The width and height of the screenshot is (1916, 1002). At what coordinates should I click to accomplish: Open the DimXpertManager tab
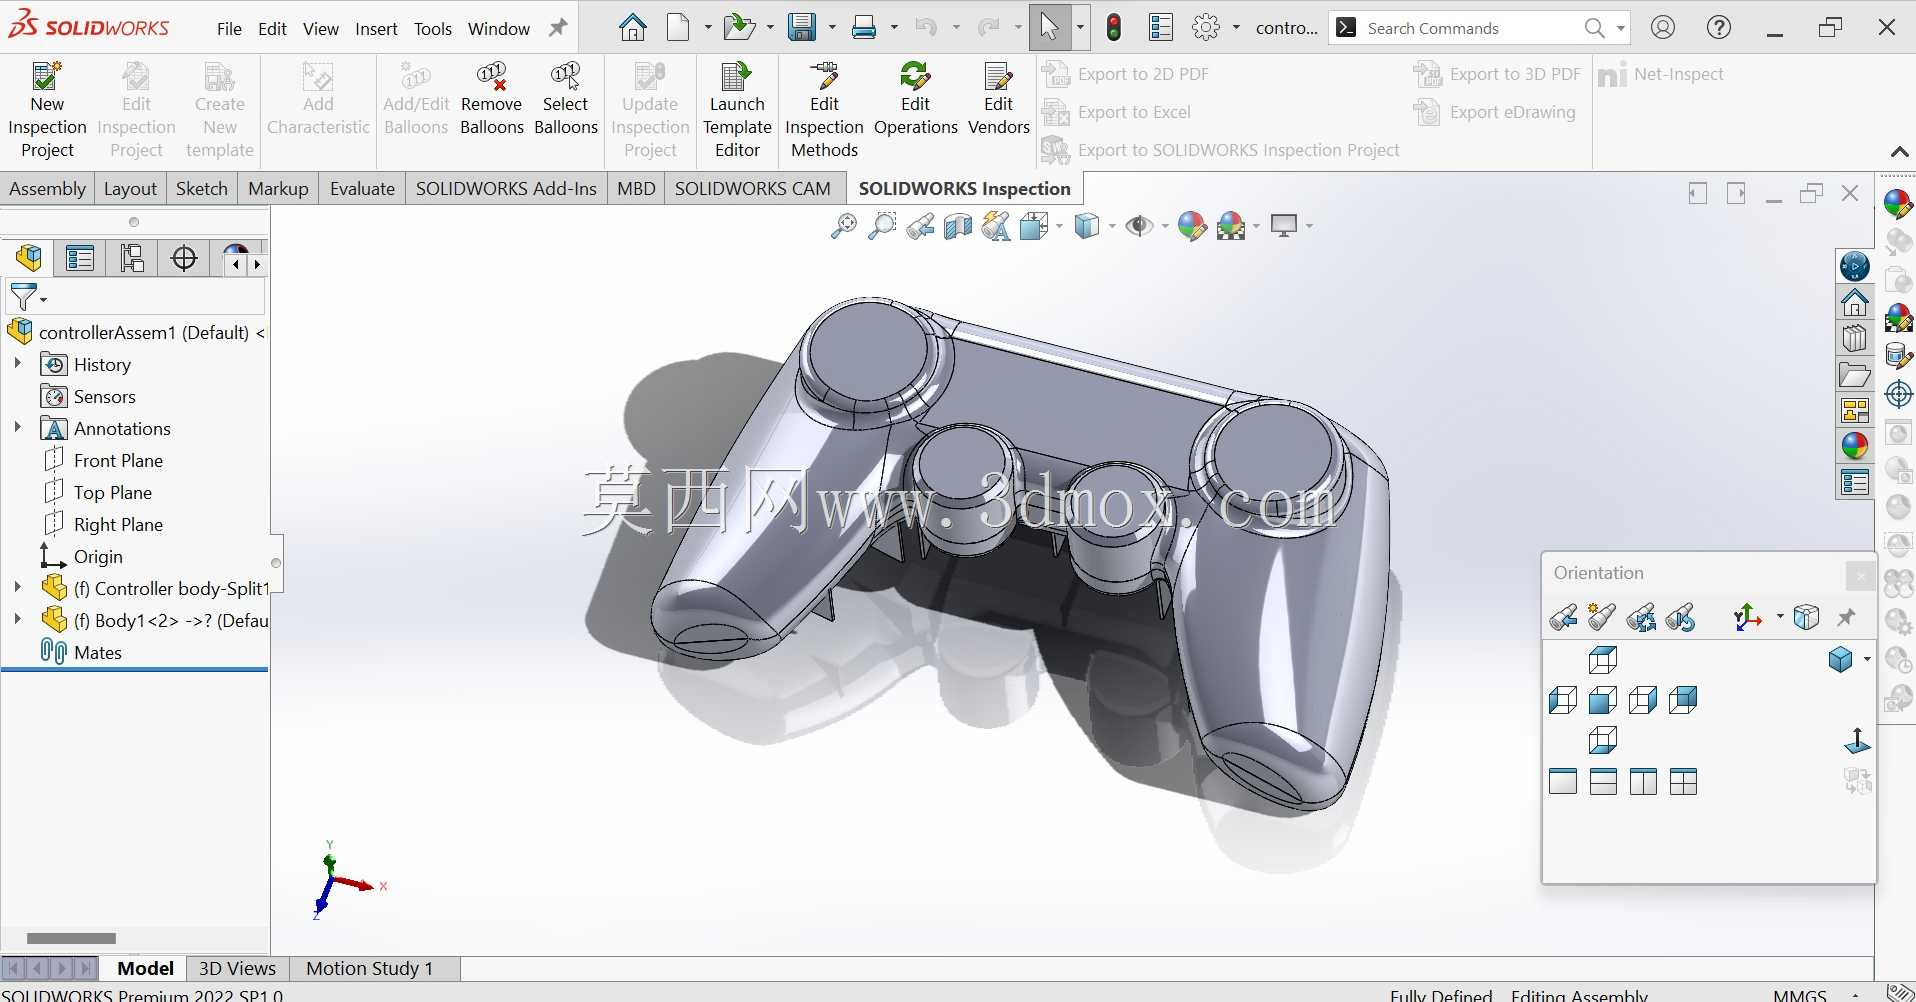[x=184, y=259]
